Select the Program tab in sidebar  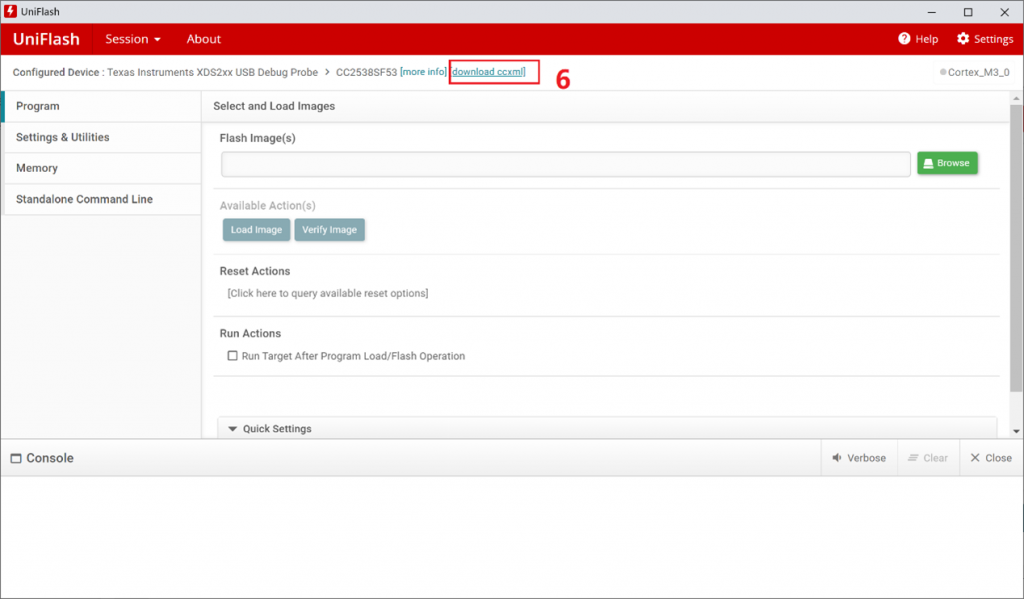click(102, 106)
